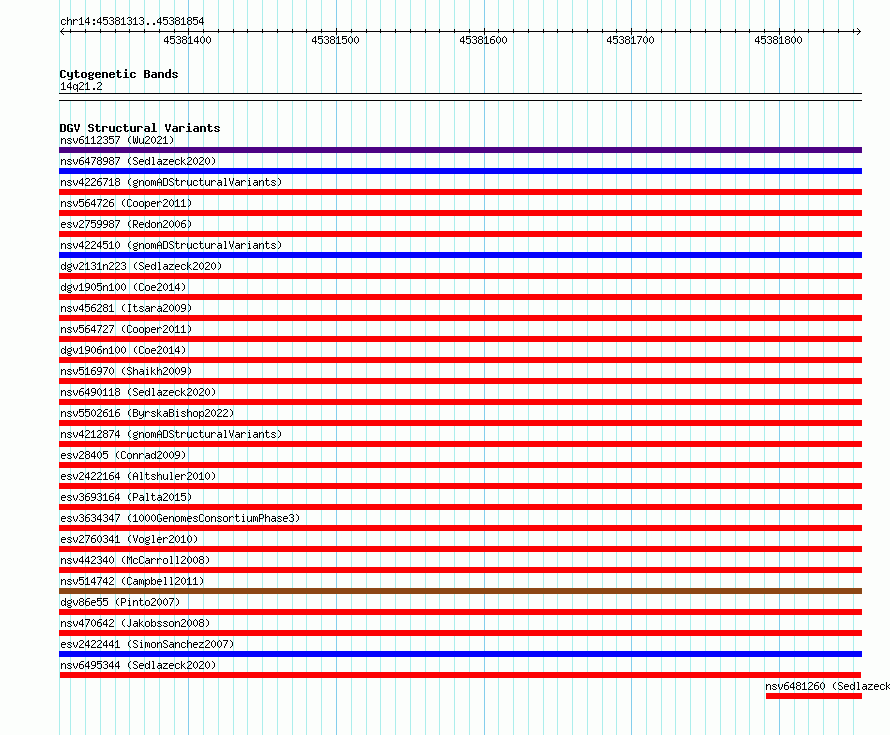Click the 45381500 ruler position
The image size is (890, 735).
point(335,40)
